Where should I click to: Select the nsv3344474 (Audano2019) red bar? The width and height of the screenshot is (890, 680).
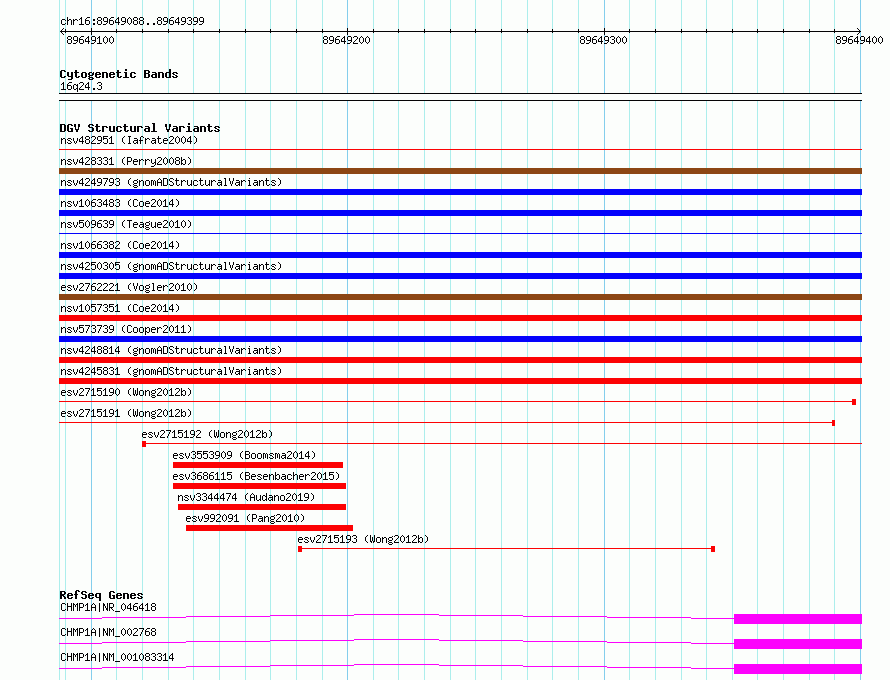262,507
